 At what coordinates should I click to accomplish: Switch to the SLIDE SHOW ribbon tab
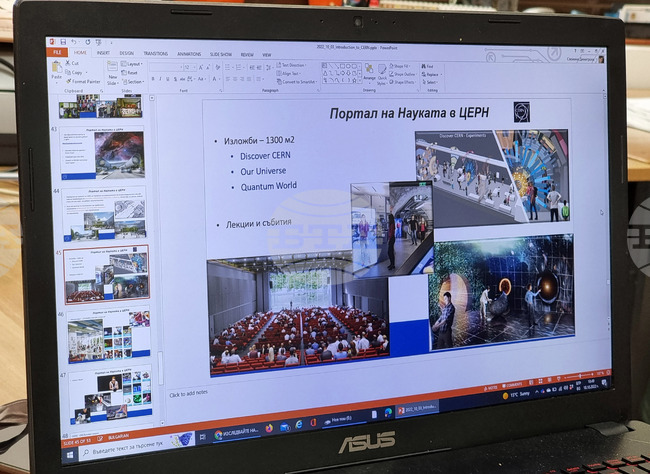(x=221, y=54)
